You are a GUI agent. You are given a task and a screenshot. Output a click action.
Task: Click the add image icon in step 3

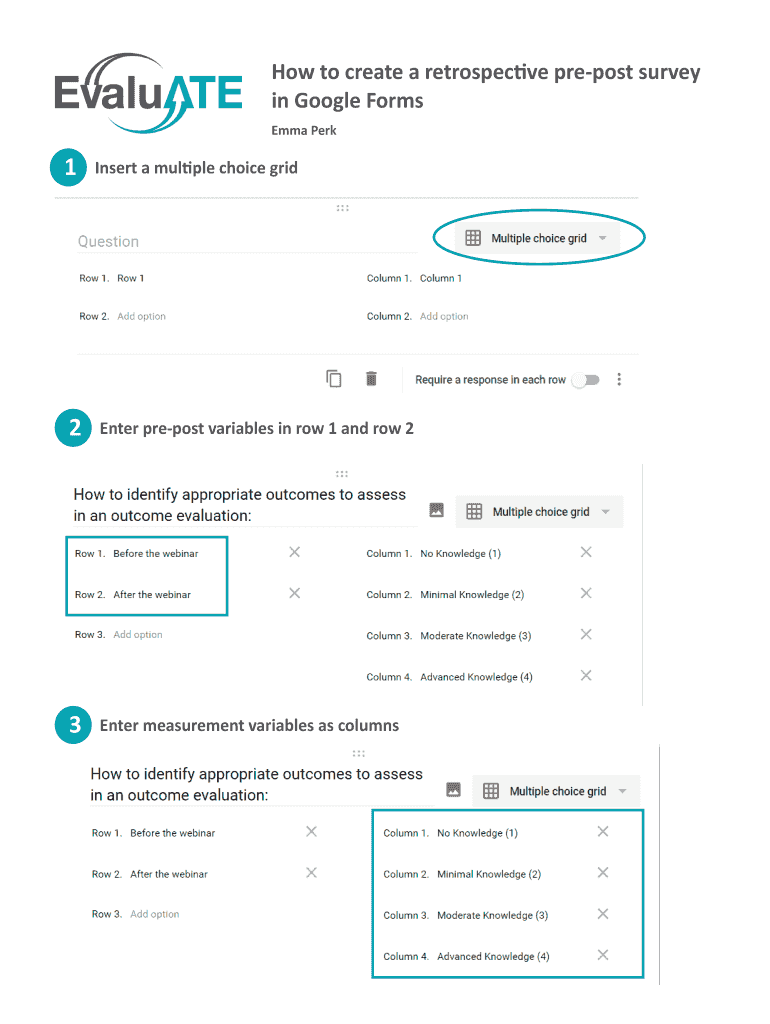(453, 789)
